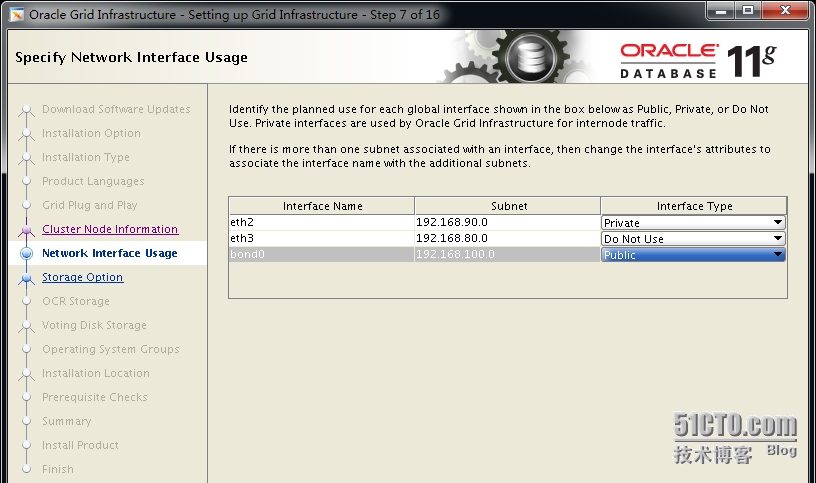Click the Network Interface Usage step marker icon
Screen dimensions: 816x483
pos(26,253)
